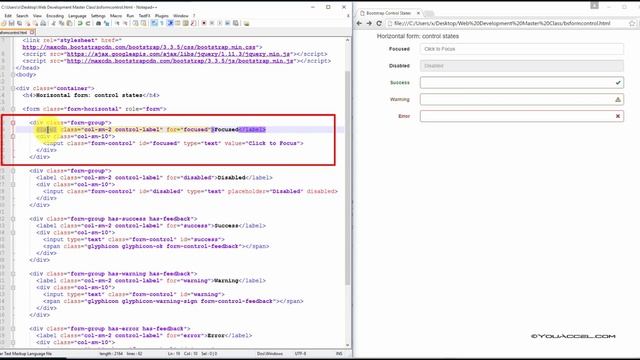Image resolution: width=640 pixels, height=360 pixels.
Task: Click the Zoom In toolbar icon
Action: pos(118,23)
